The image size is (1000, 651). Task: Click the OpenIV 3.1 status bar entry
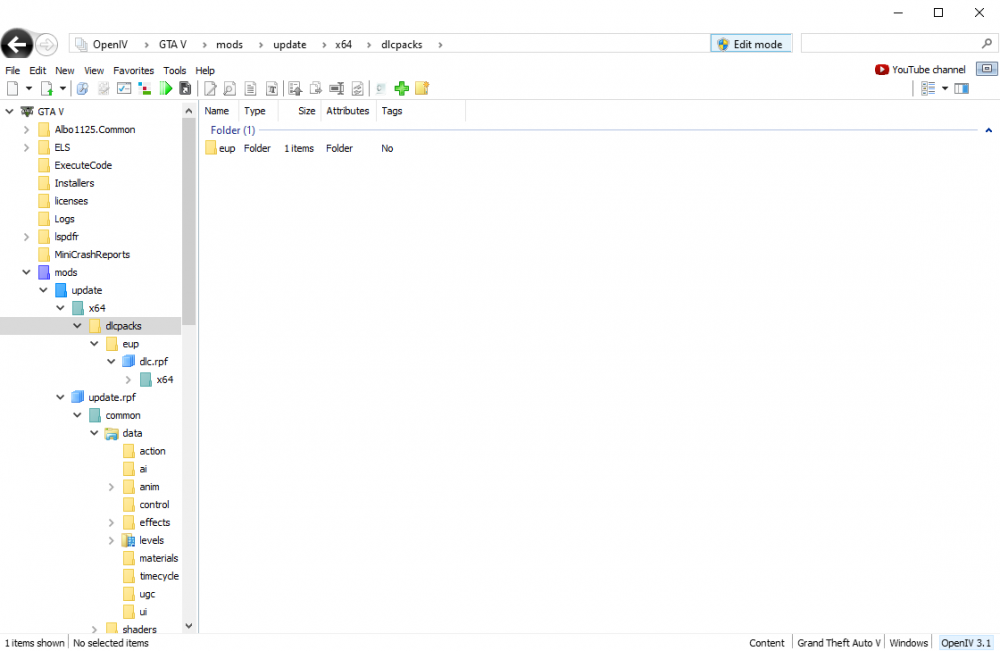966,643
